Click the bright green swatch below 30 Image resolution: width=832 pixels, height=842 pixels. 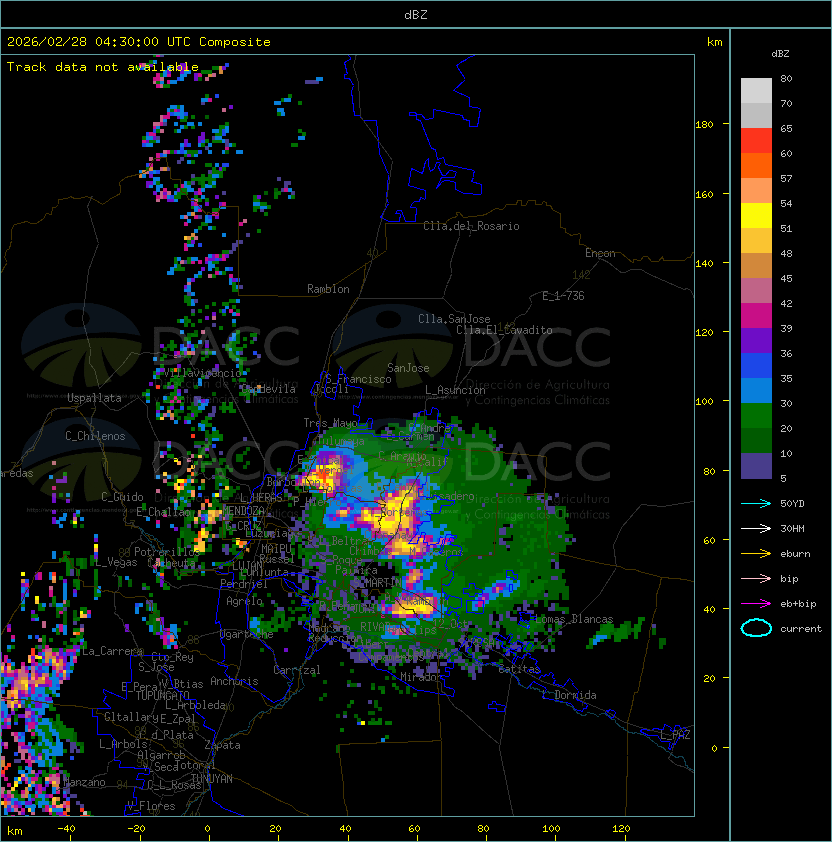click(x=756, y=416)
